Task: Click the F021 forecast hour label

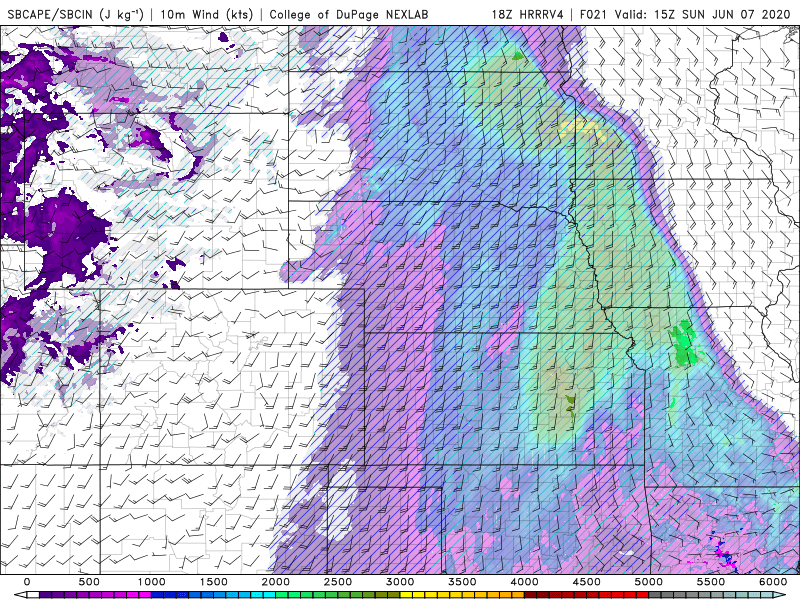Action: coord(595,14)
